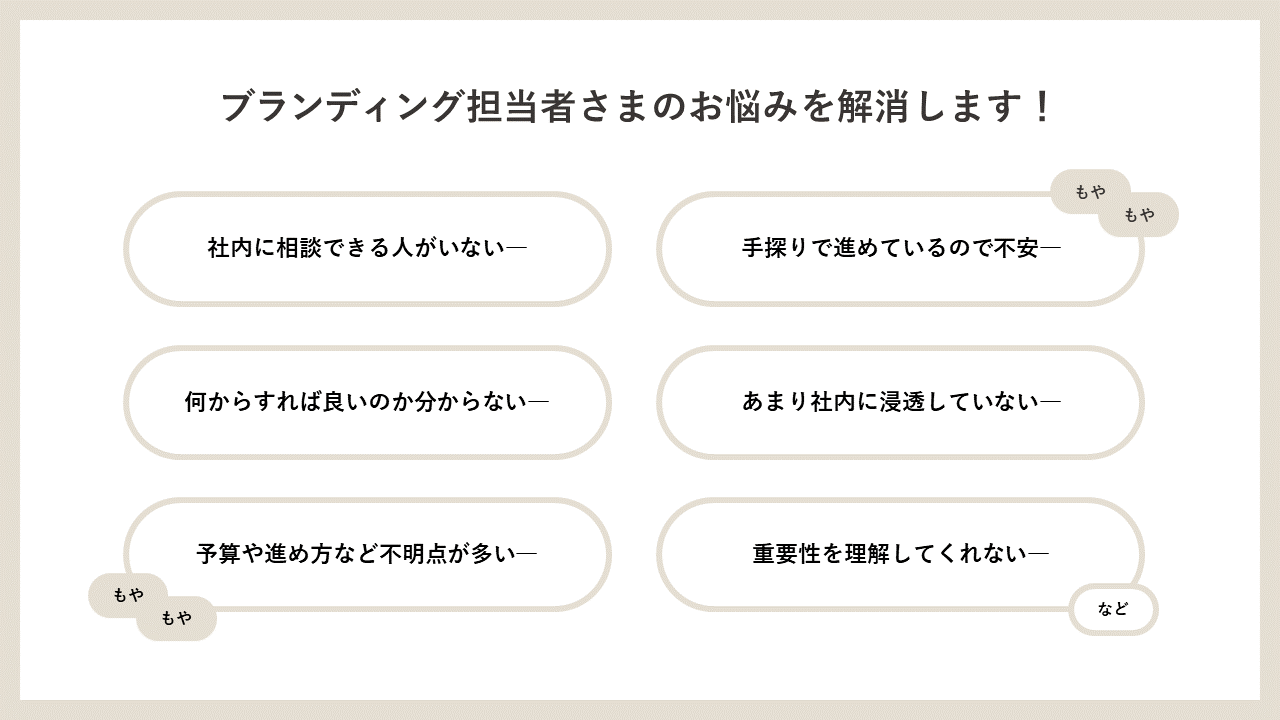Select the 手探りで進めているので不安 bubble

900,249
